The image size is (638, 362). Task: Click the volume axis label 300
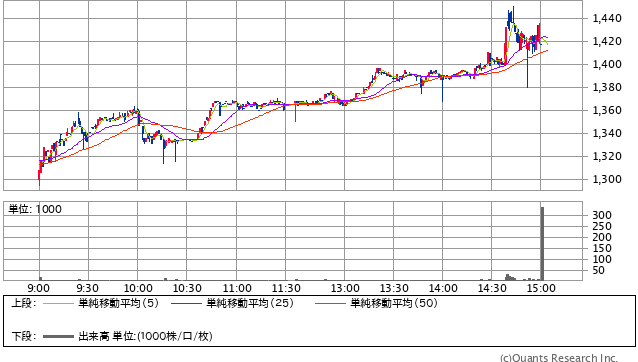coord(602,215)
